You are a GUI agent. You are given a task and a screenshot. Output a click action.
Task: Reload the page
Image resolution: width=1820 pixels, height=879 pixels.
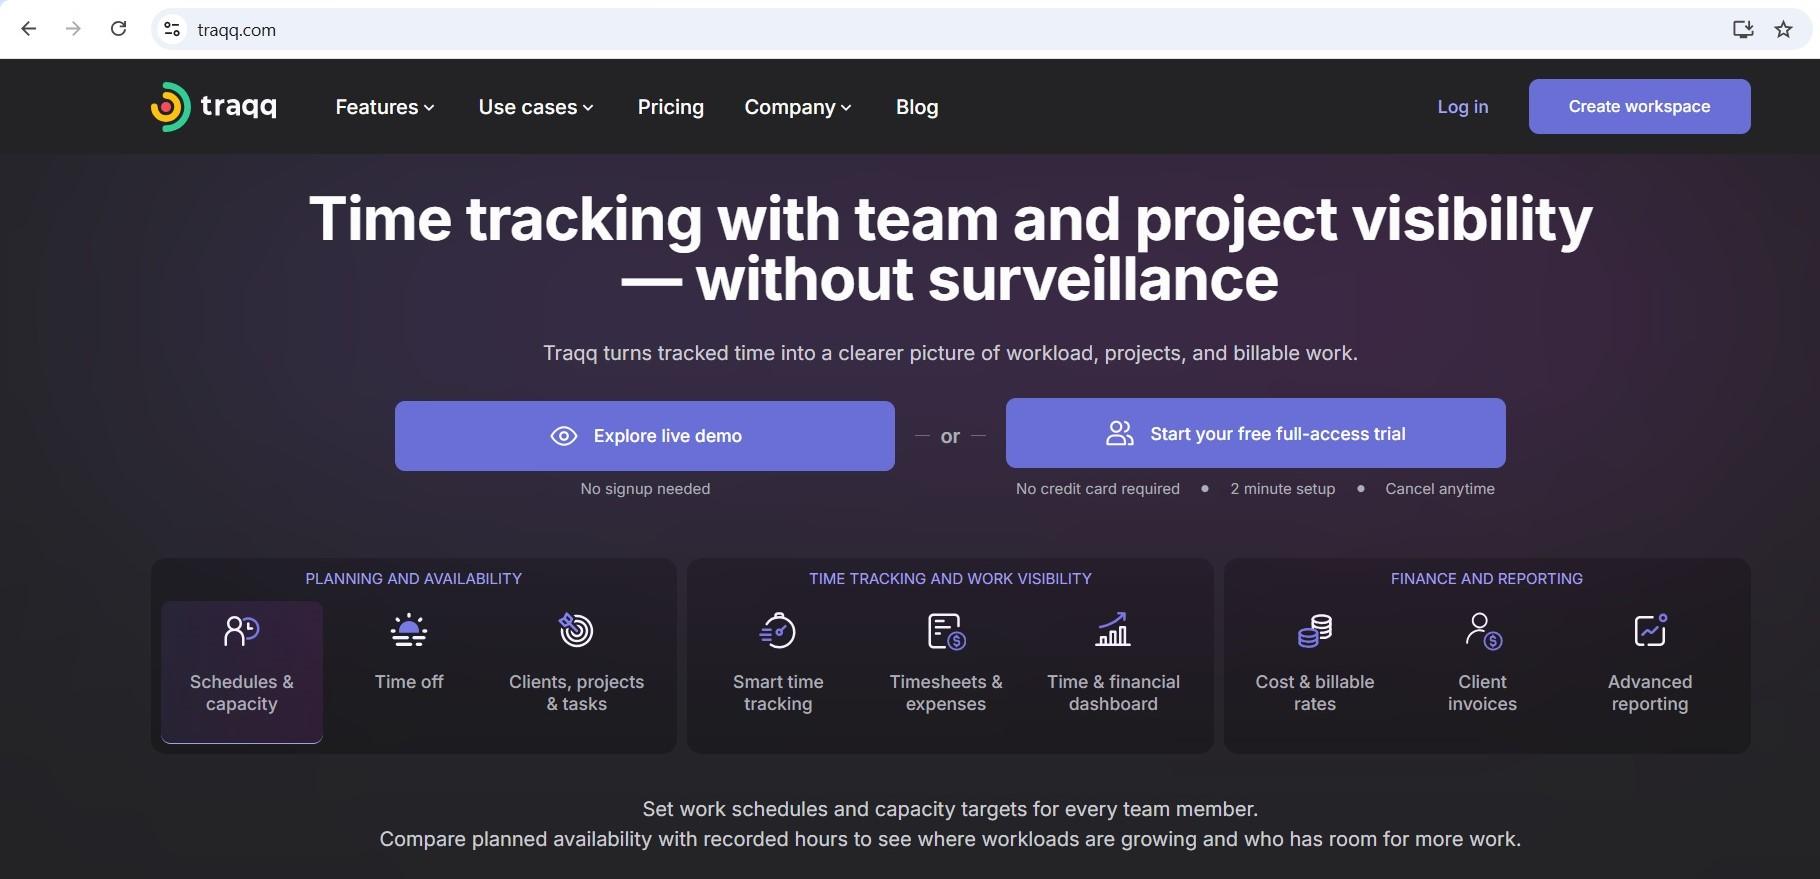point(118,29)
